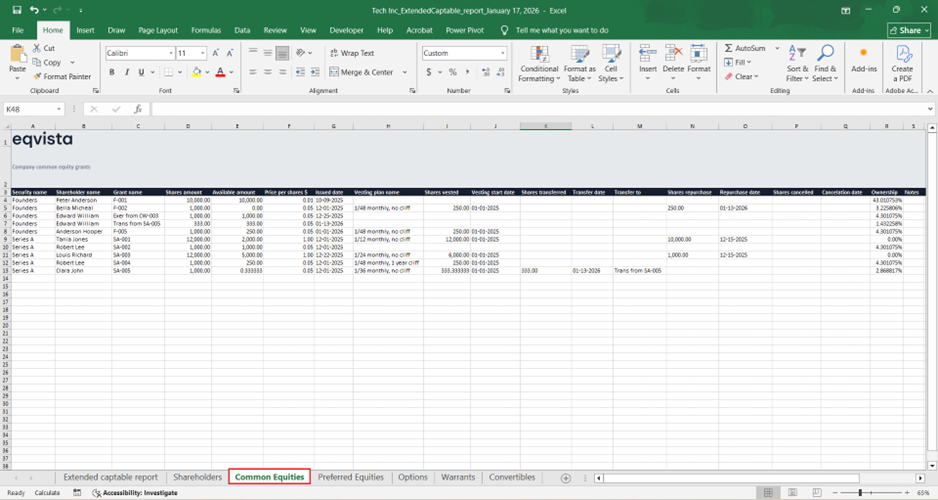Click the Share button
938x500 pixels.
(x=908, y=31)
